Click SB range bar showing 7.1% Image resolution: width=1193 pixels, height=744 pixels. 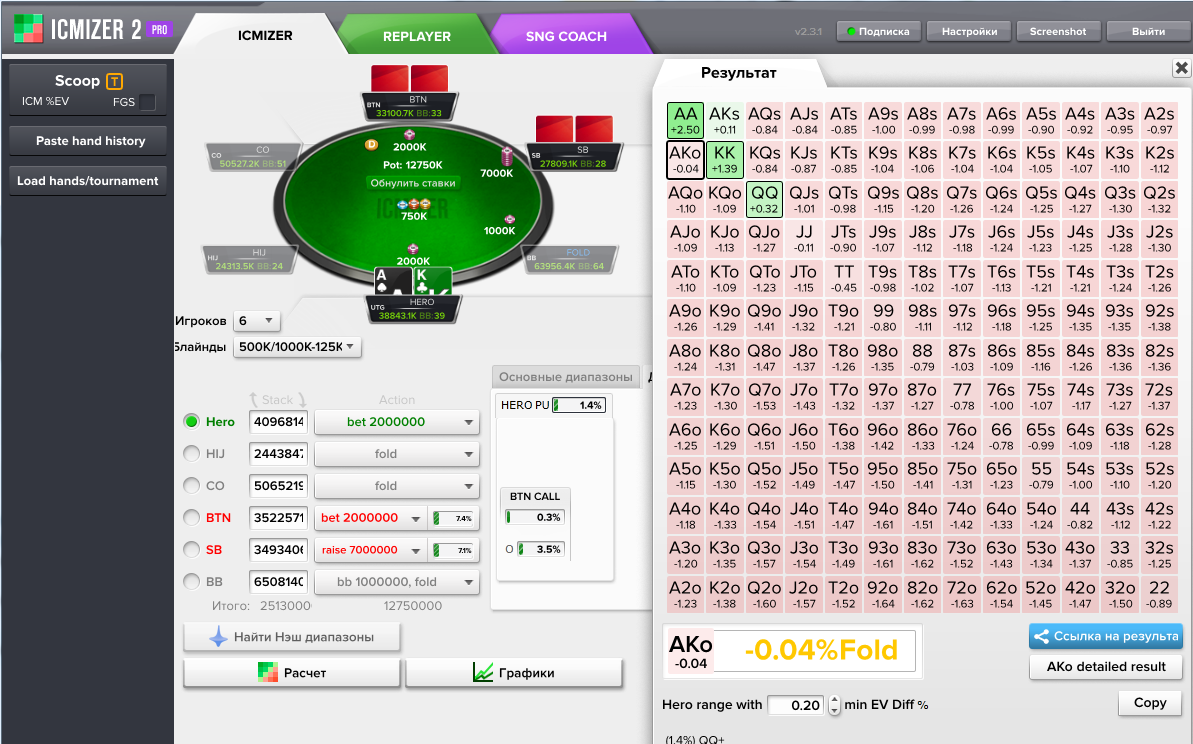pyautogui.click(x=453, y=550)
